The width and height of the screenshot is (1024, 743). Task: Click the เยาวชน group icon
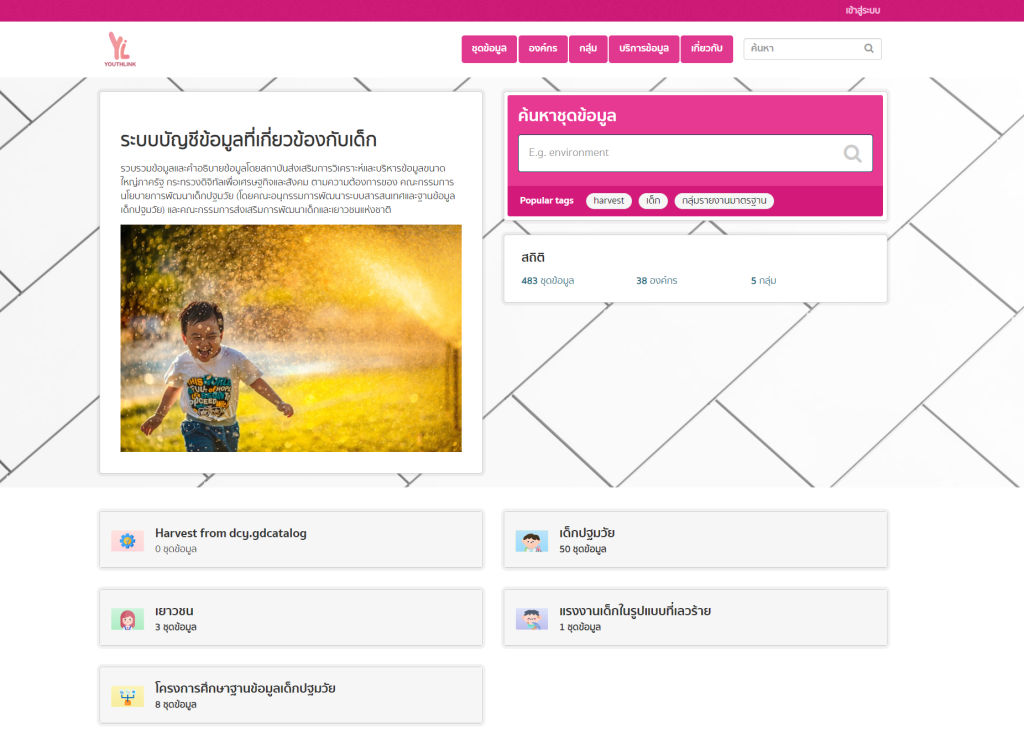click(x=127, y=619)
